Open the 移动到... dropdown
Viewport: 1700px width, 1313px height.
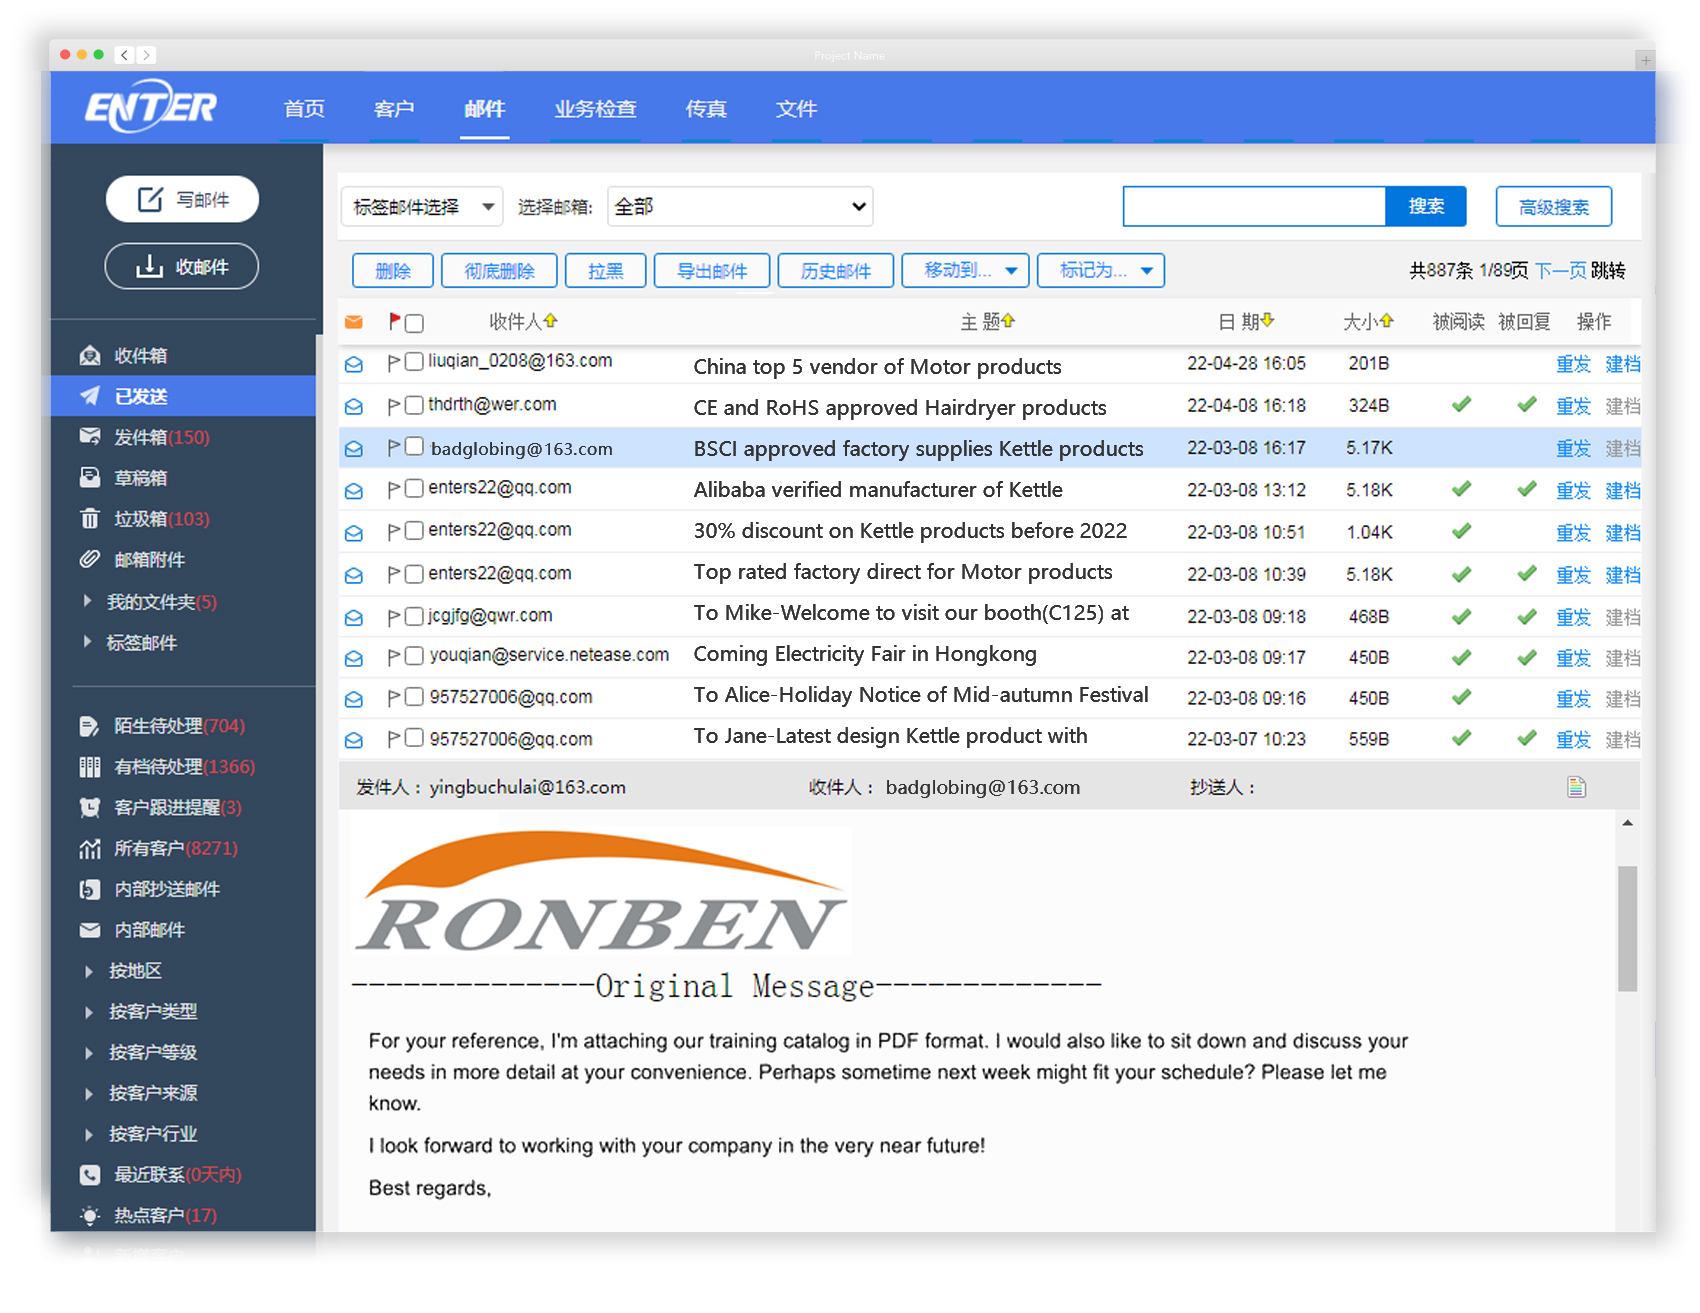coord(965,270)
